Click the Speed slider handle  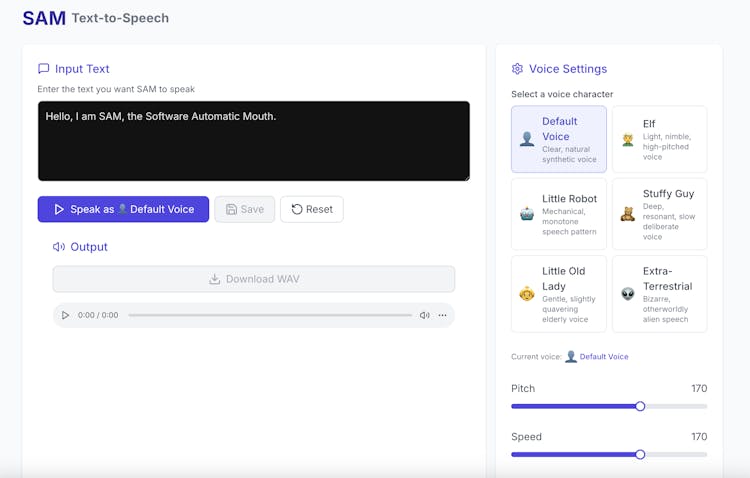(x=640, y=454)
